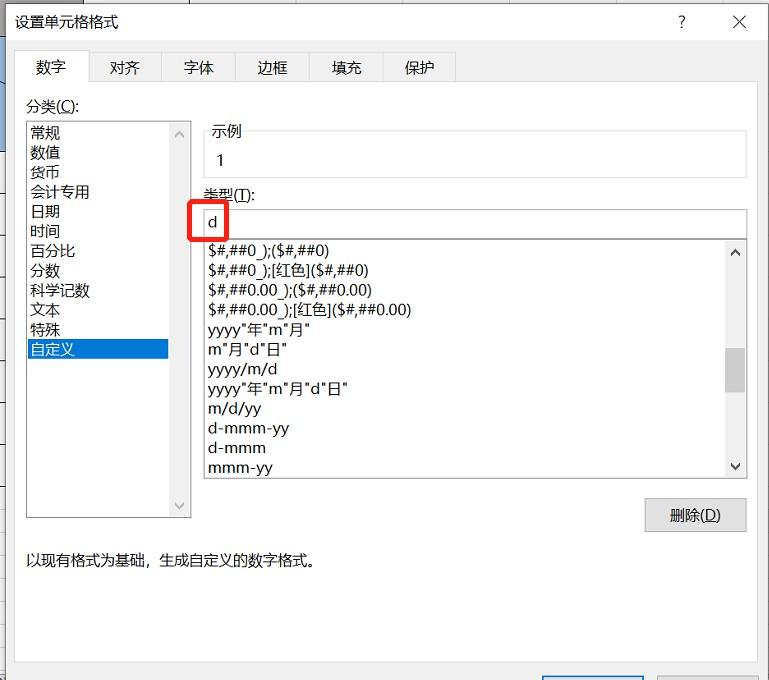The width and height of the screenshot is (769, 680).
Task: Open the 边框 tab
Action: click(272, 68)
